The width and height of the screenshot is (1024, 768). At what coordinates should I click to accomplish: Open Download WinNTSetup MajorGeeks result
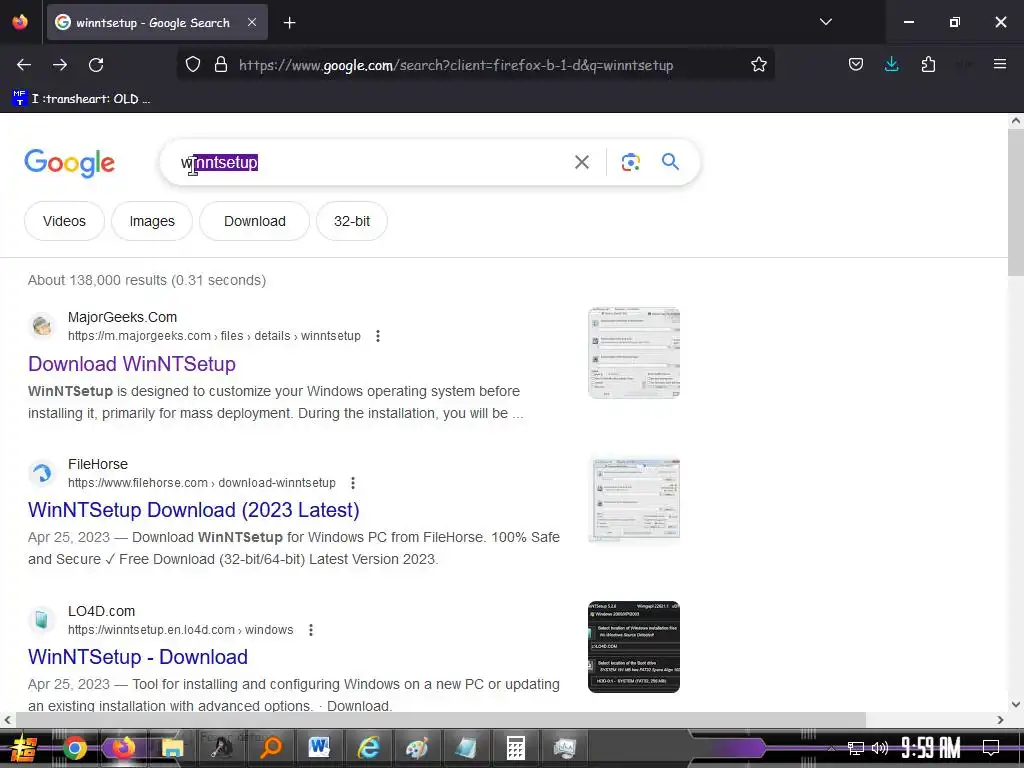[x=132, y=364]
